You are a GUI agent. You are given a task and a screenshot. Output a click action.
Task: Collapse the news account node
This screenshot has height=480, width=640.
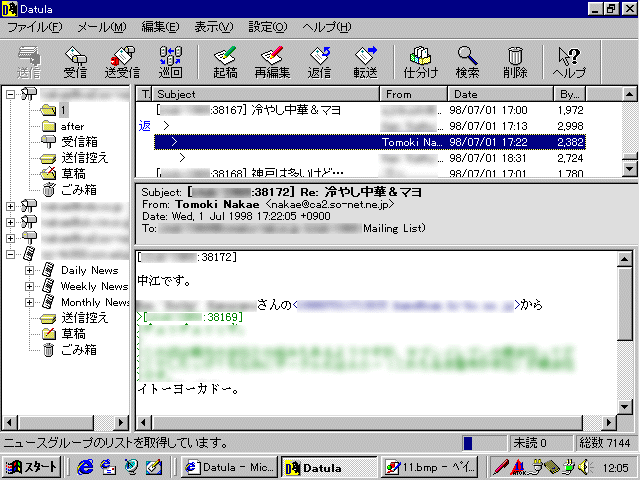tap(11, 254)
